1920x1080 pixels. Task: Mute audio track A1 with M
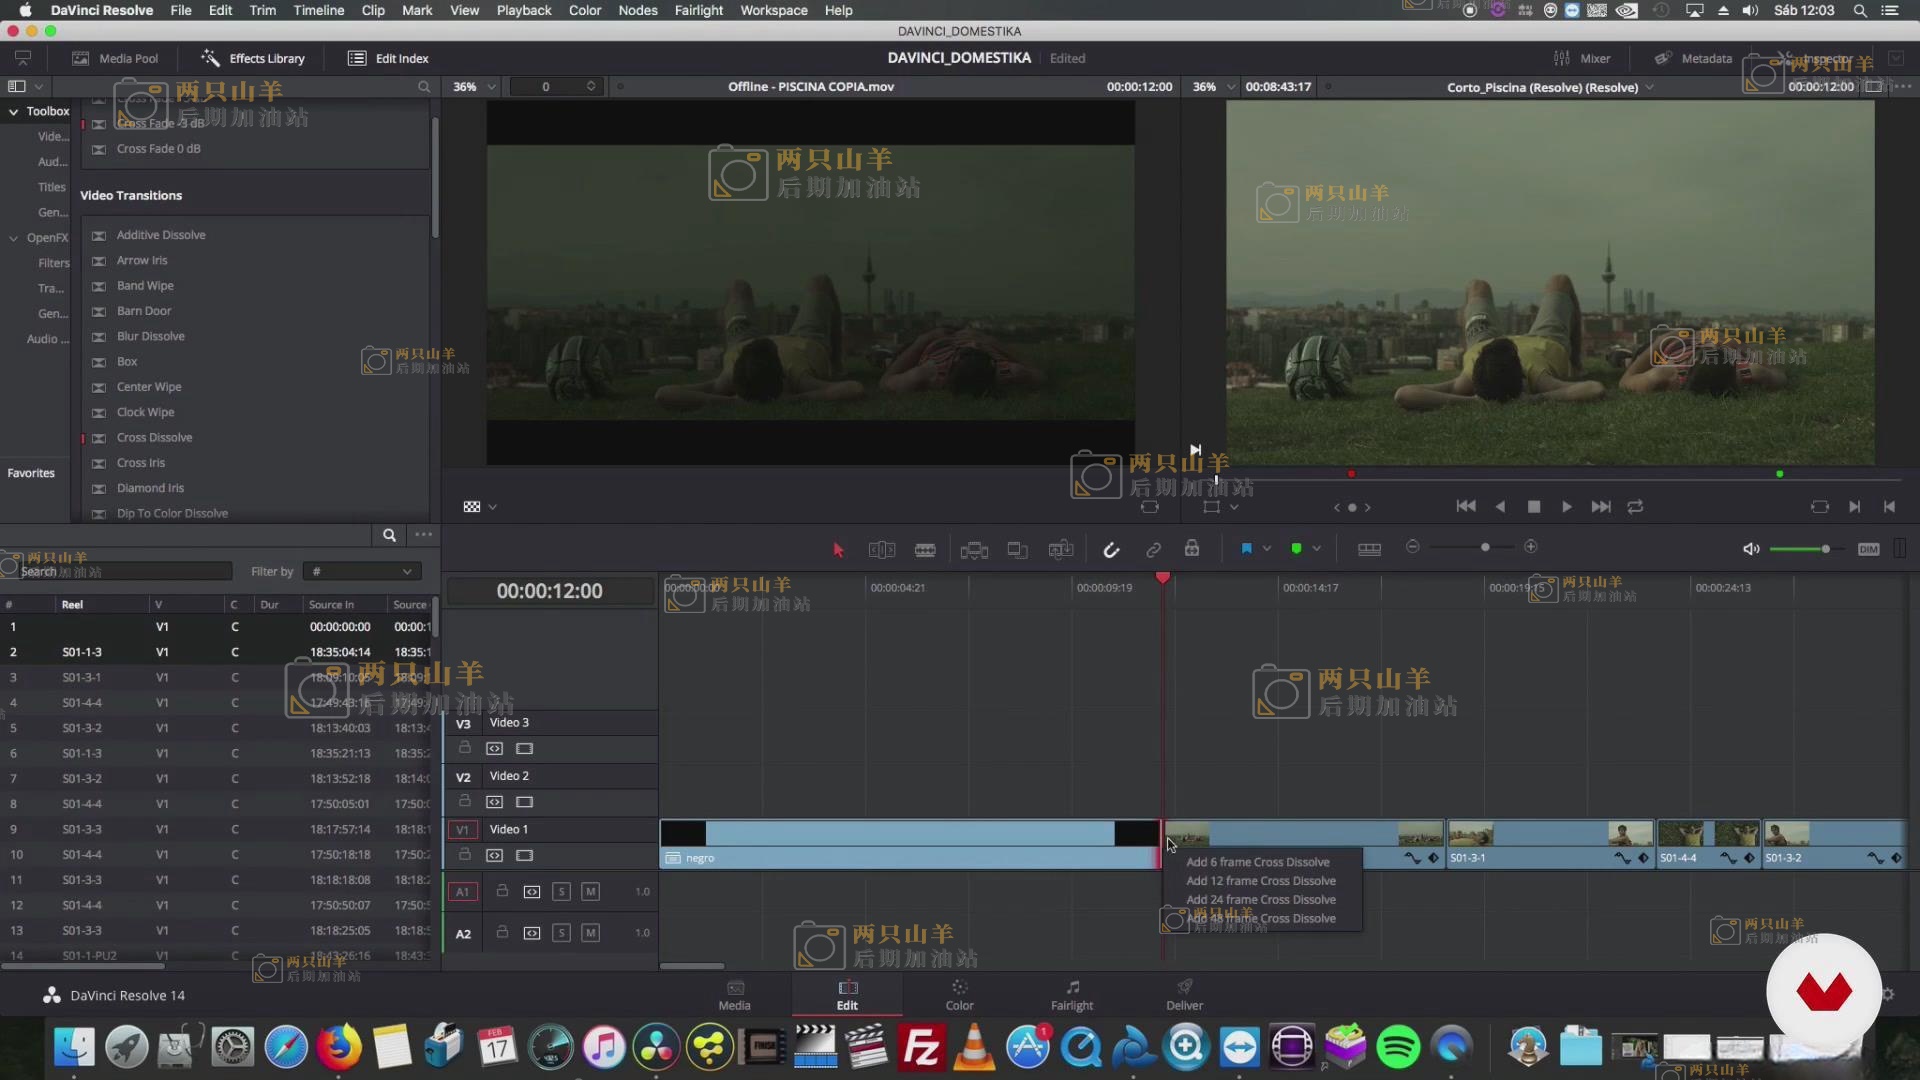(x=590, y=891)
